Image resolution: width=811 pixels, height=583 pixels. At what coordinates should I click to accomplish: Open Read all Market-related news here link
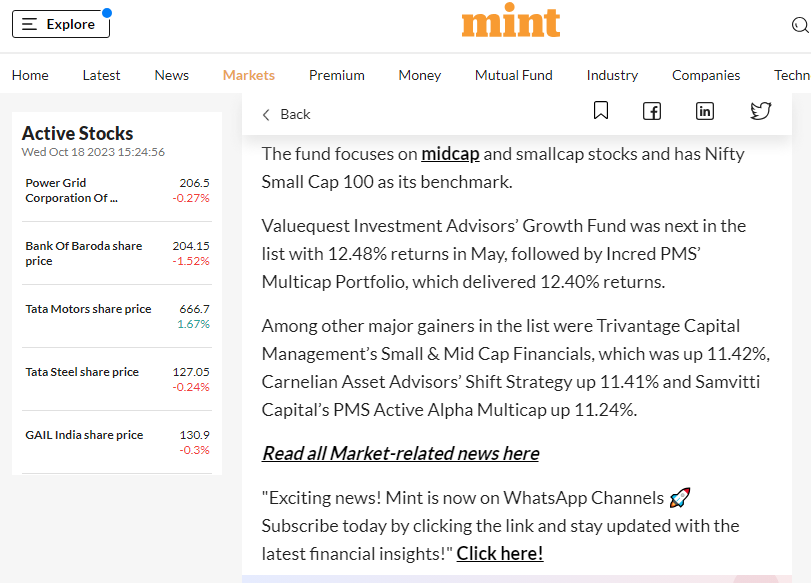coord(400,454)
